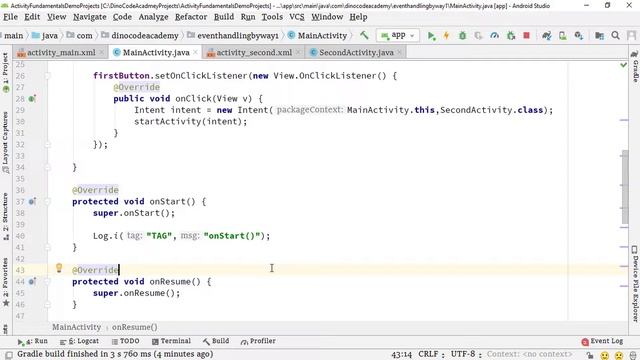
Task: Click override gutter marker on line 28
Action: click(x=32, y=99)
